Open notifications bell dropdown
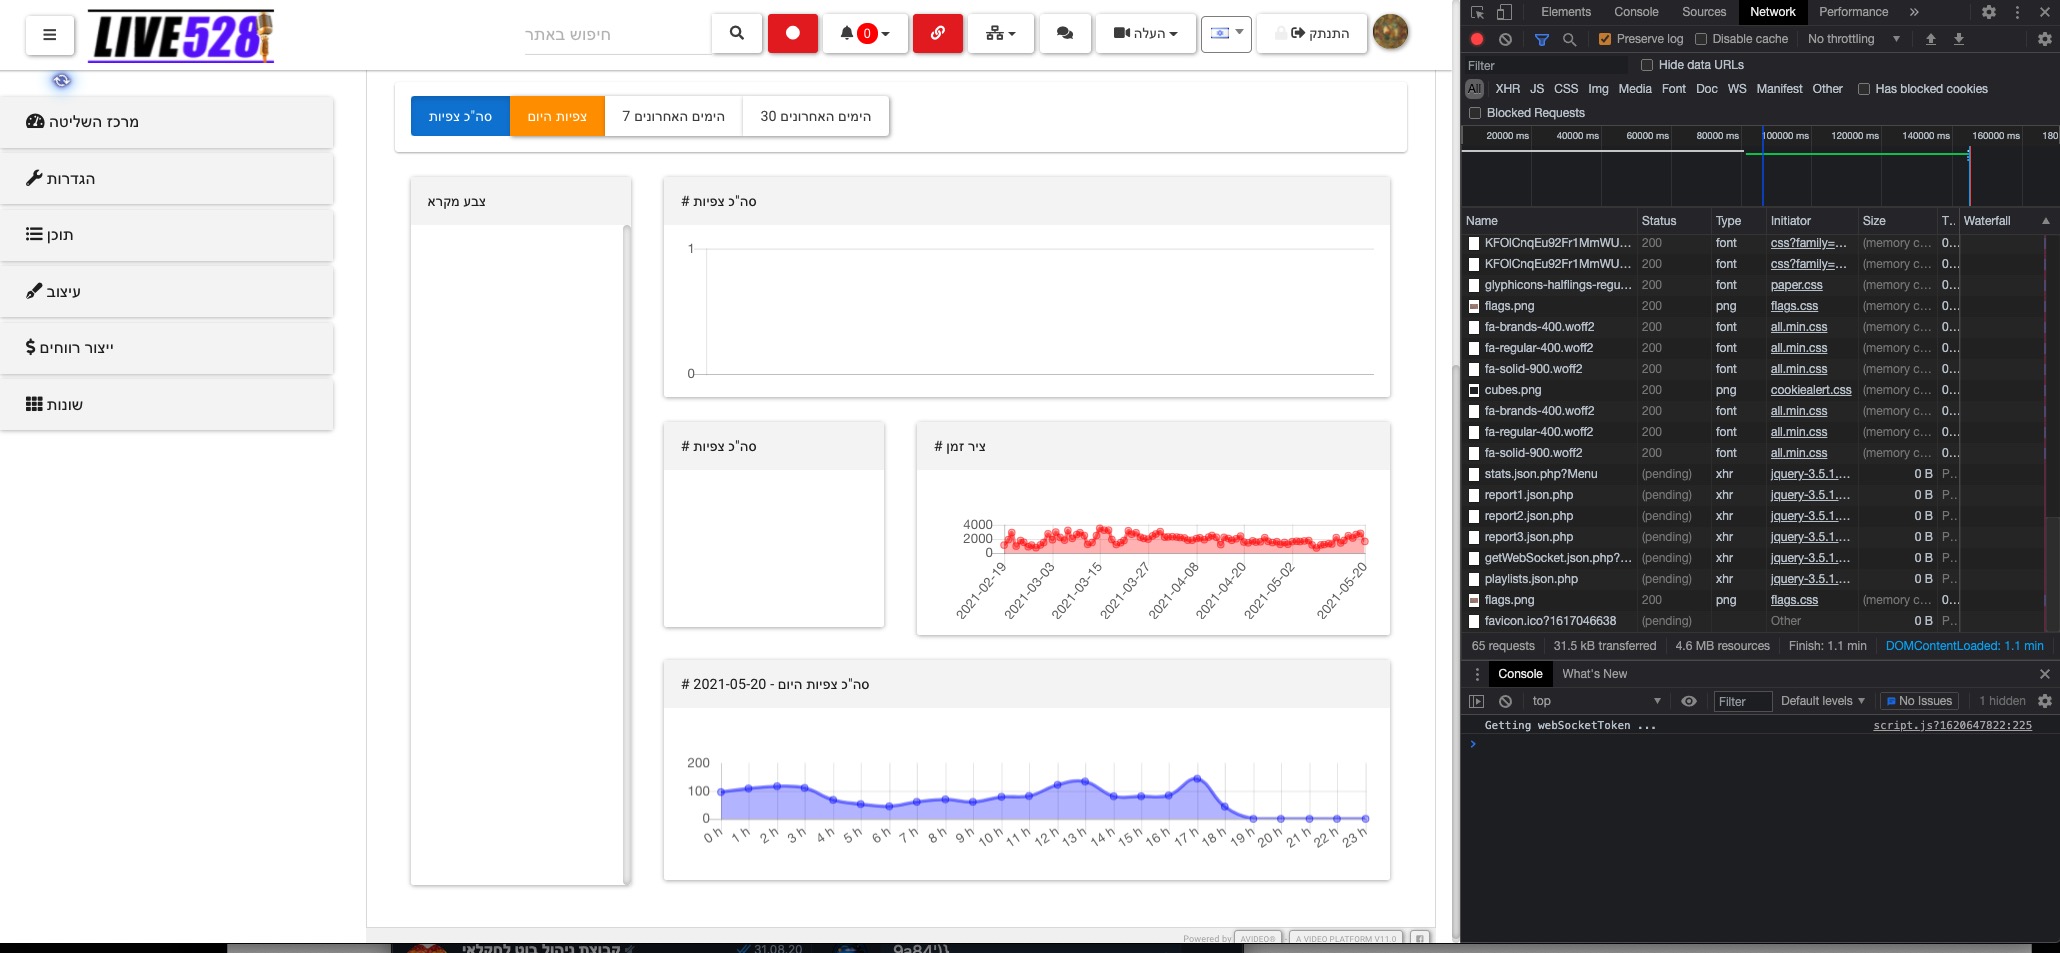 865,33
